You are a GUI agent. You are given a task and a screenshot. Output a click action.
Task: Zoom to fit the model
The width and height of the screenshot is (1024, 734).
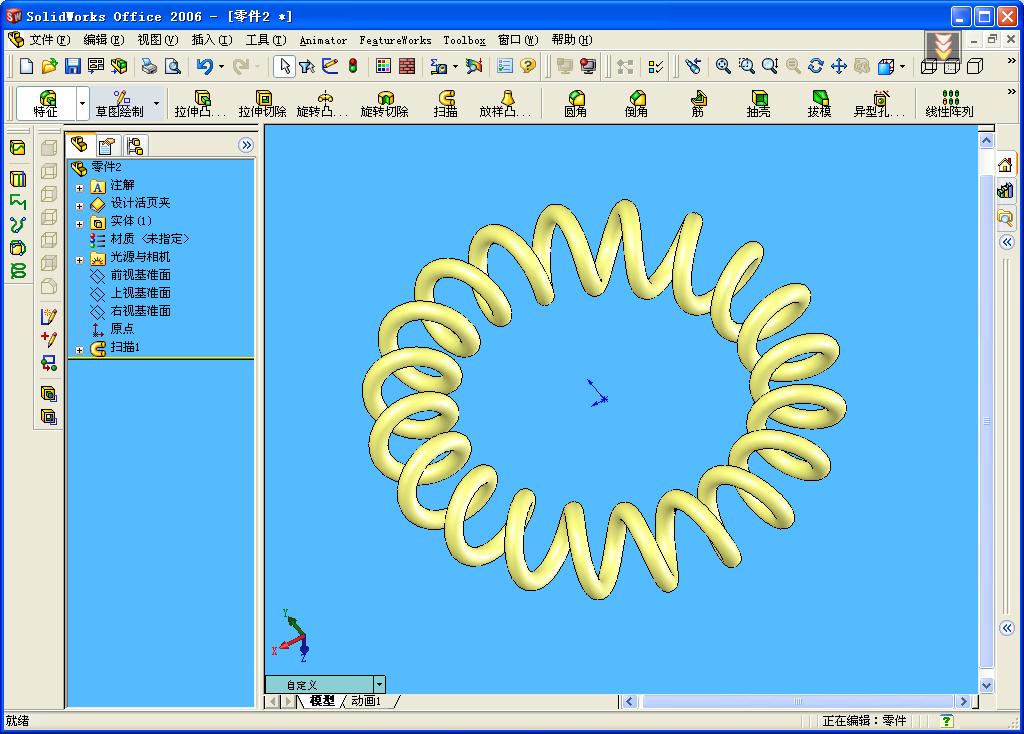723,66
